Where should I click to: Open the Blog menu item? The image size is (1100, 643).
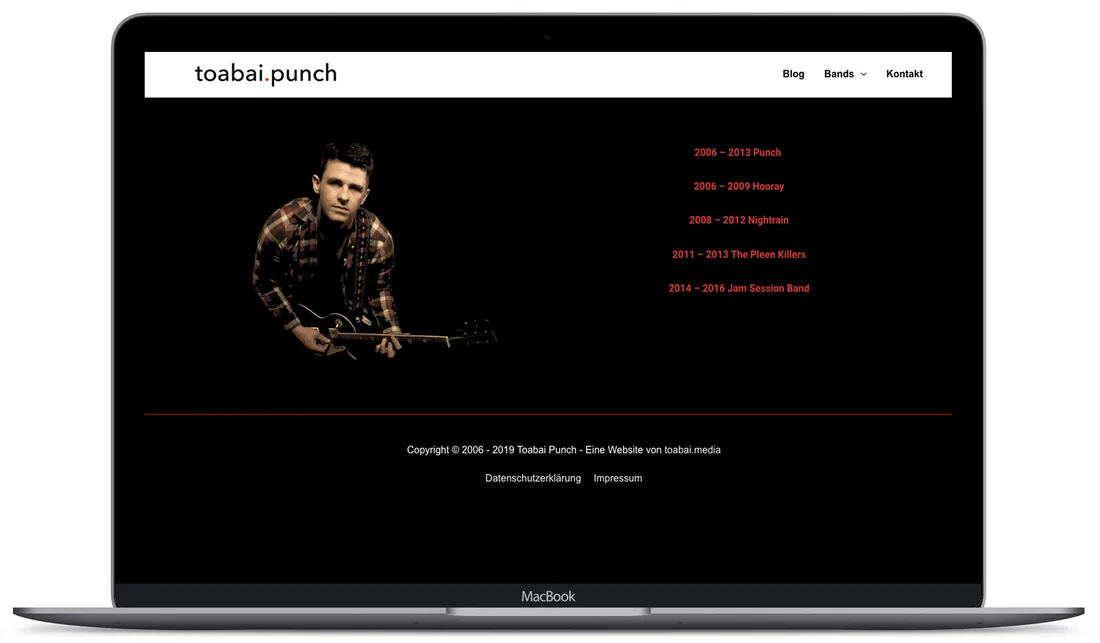793,74
